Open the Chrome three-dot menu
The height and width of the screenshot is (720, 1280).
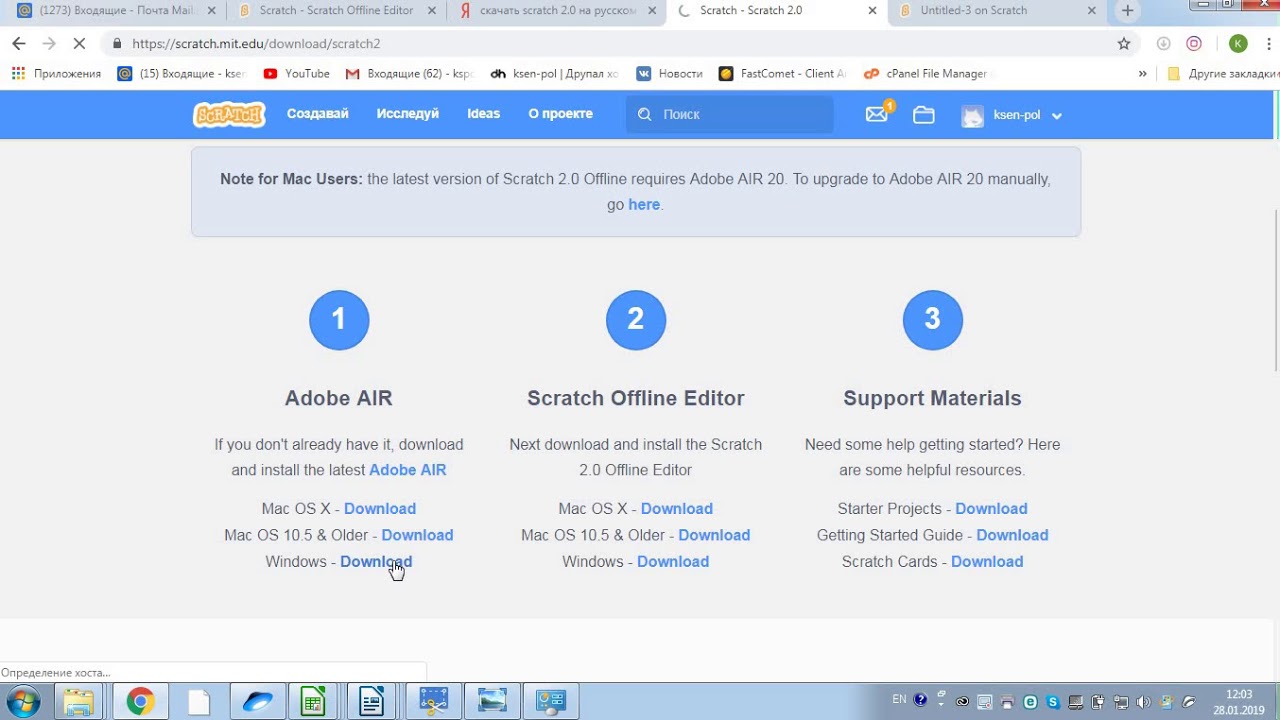coord(1267,44)
